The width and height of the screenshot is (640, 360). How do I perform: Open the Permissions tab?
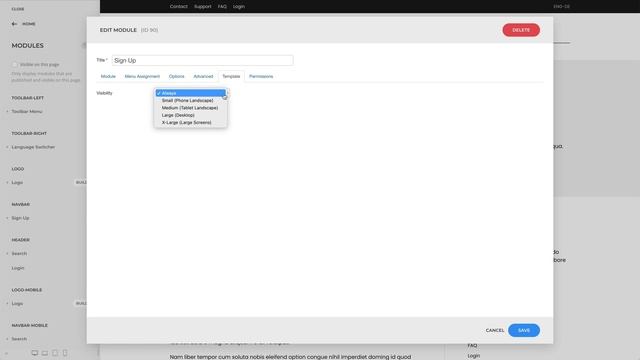tap(261, 76)
